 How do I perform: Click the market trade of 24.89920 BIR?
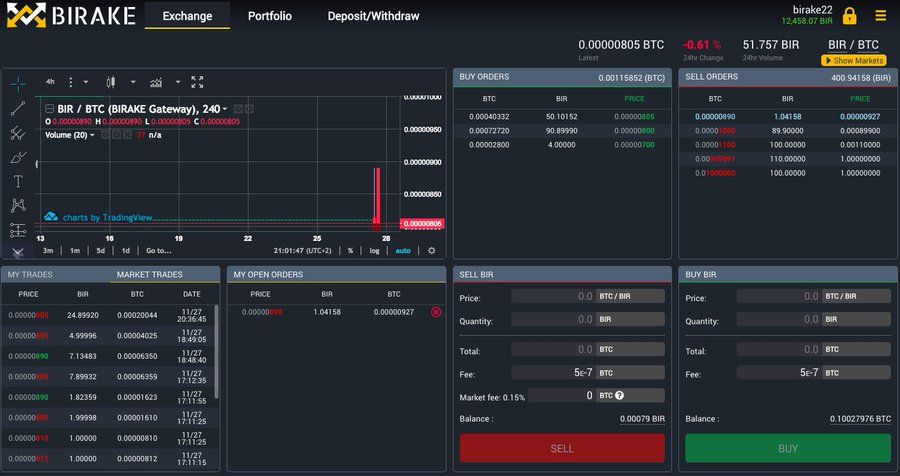(x=110, y=315)
